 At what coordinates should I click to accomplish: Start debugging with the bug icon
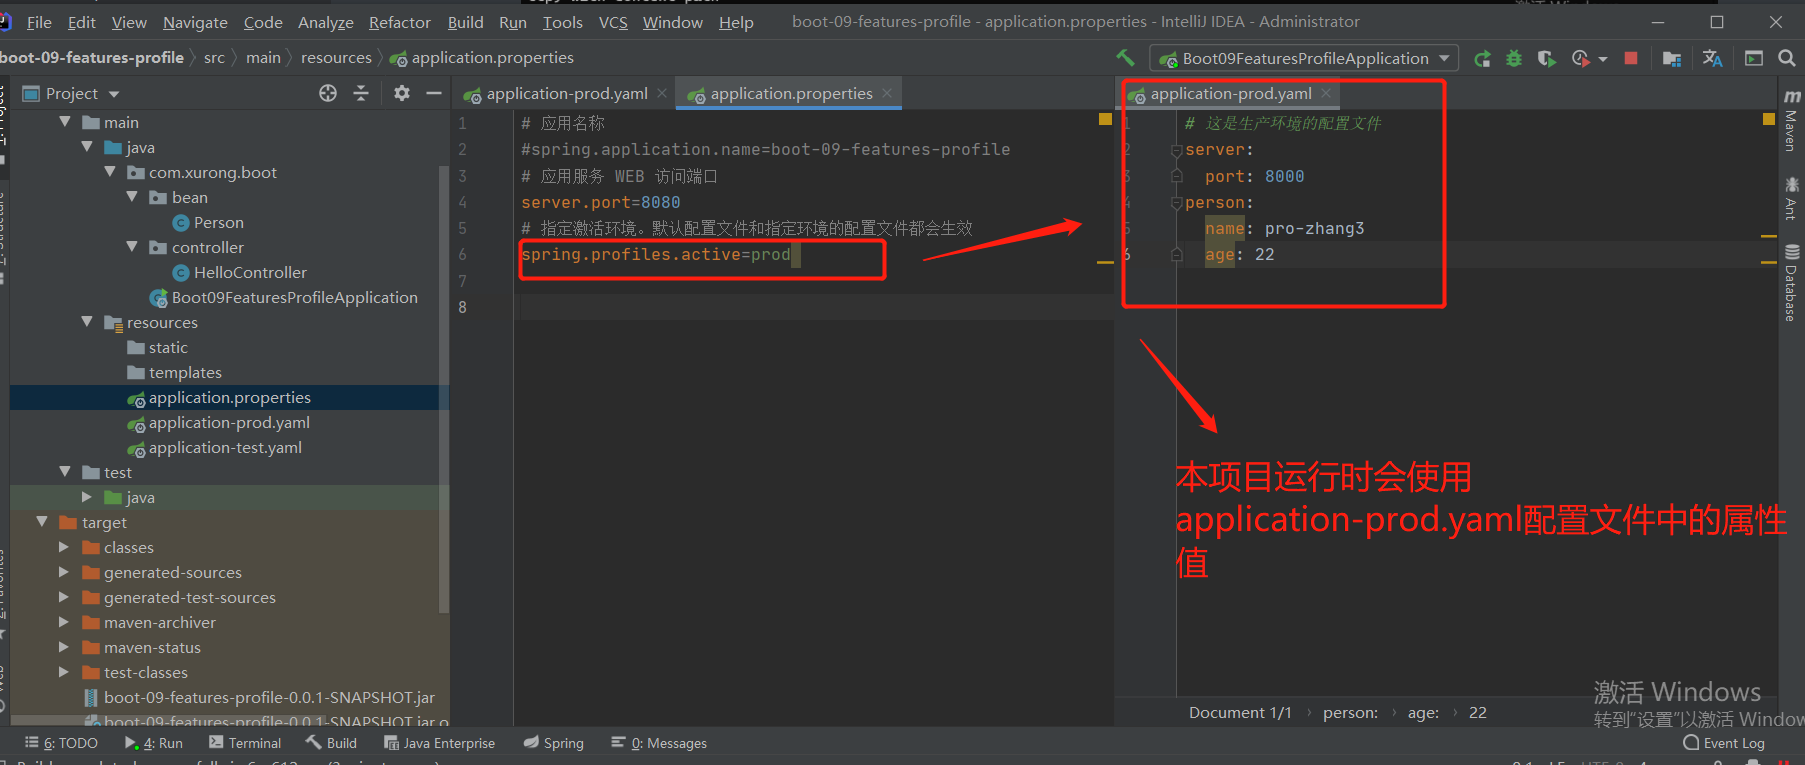[x=1514, y=59]
